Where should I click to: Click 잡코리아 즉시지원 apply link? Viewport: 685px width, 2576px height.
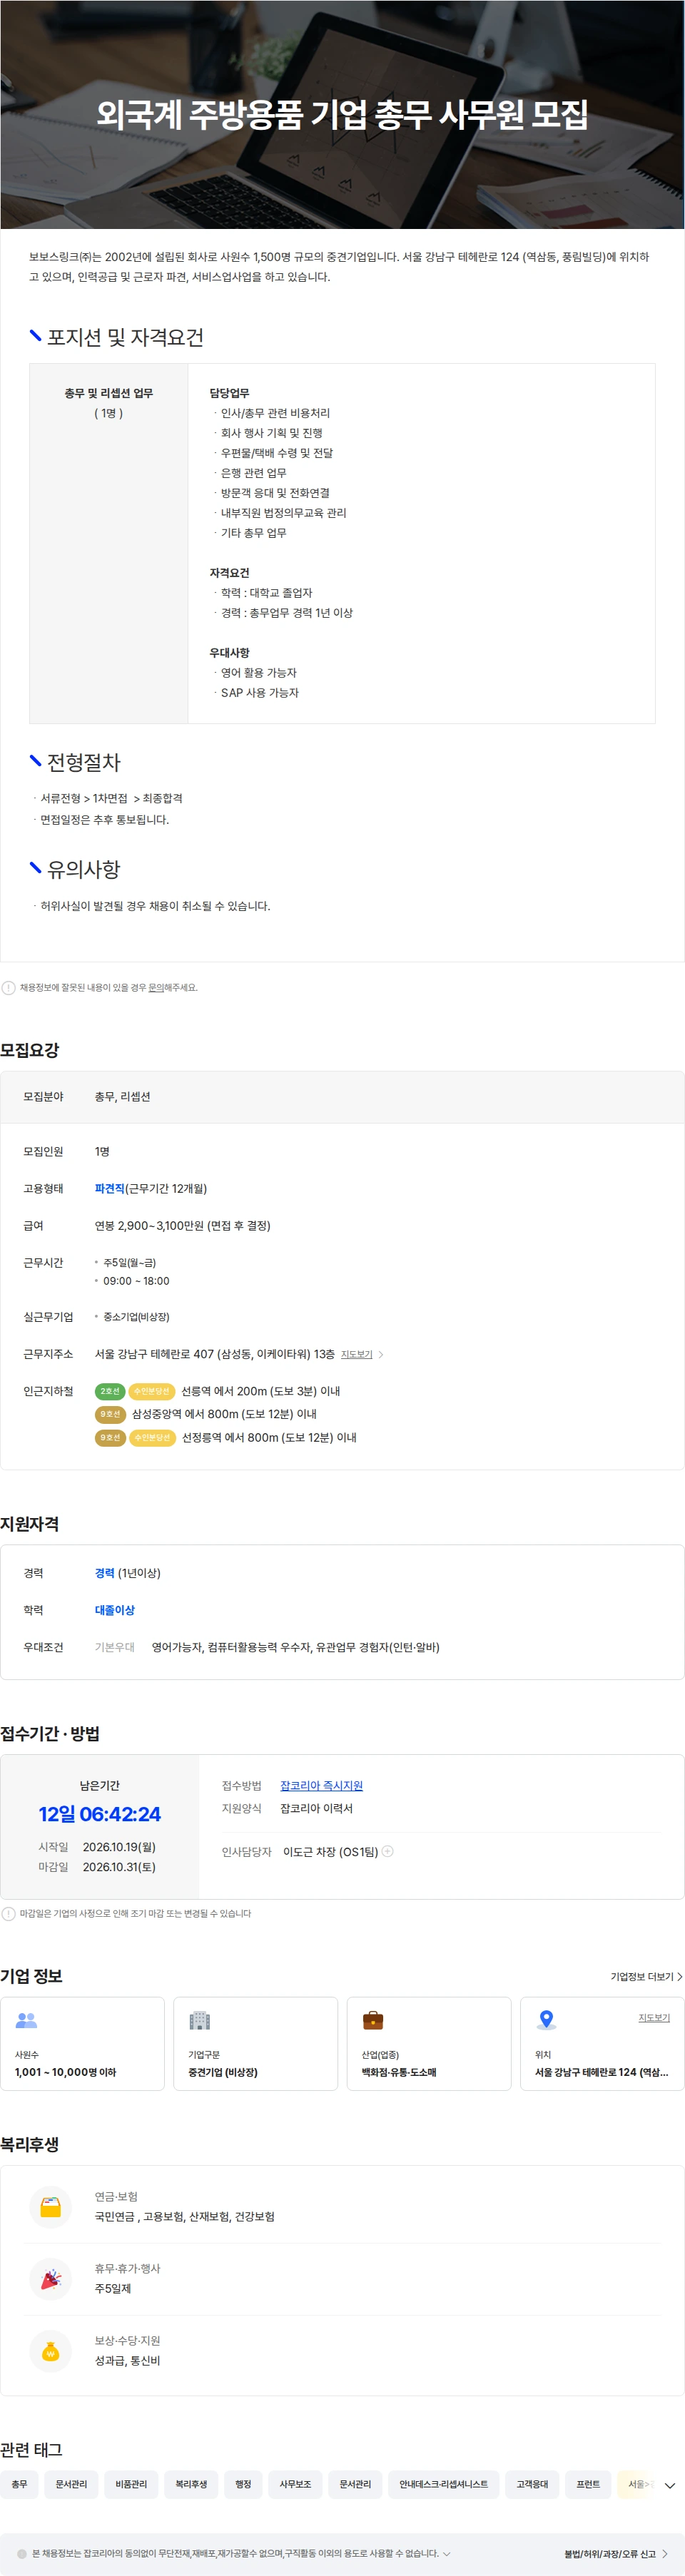(321, 1785)
